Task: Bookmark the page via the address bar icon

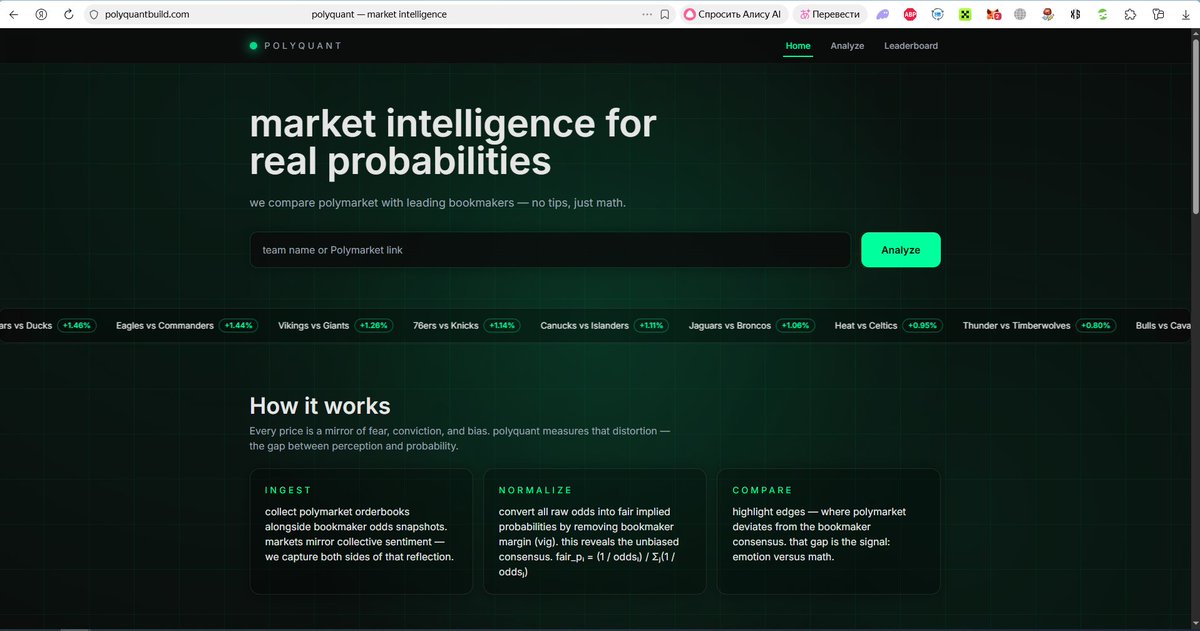Action: point(663,14)
